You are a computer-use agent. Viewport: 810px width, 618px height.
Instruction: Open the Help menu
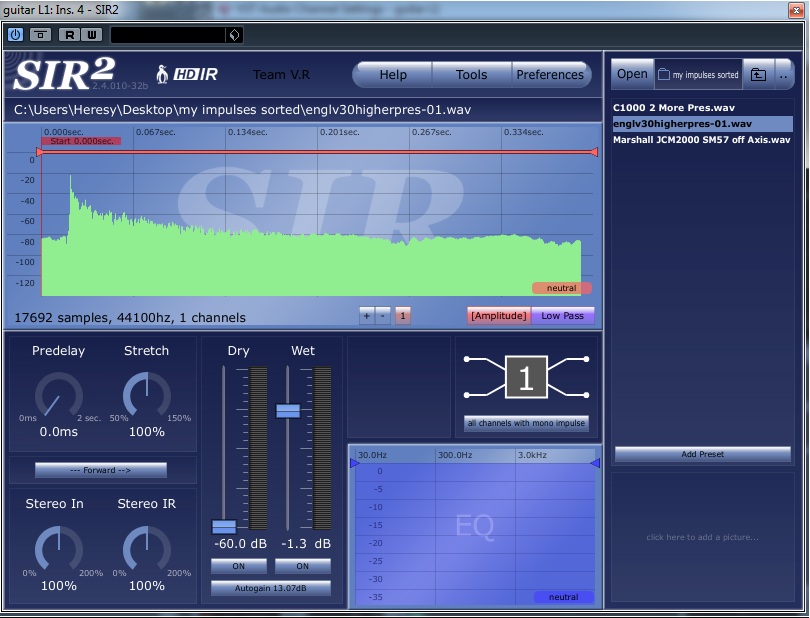393,75
